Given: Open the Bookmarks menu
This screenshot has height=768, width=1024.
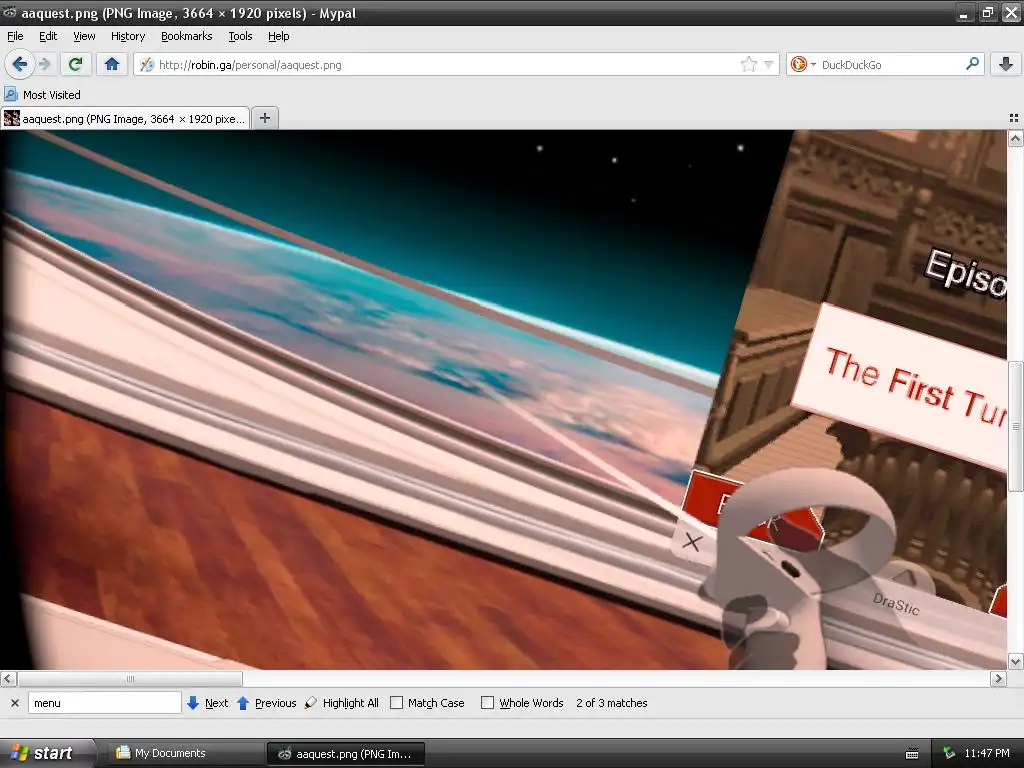Looking at the screenshot, I should point(186,37).
